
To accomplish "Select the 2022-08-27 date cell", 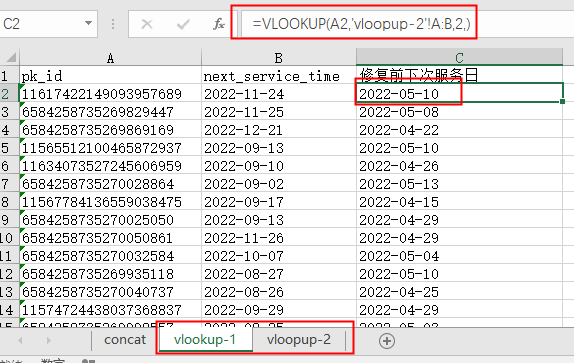I will tap(279, 273).
